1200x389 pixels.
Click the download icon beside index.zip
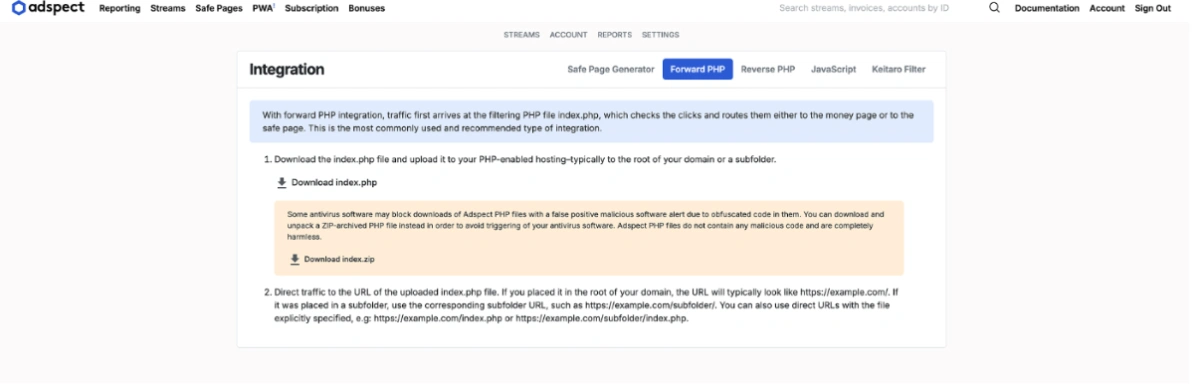[x=295, y=259]
